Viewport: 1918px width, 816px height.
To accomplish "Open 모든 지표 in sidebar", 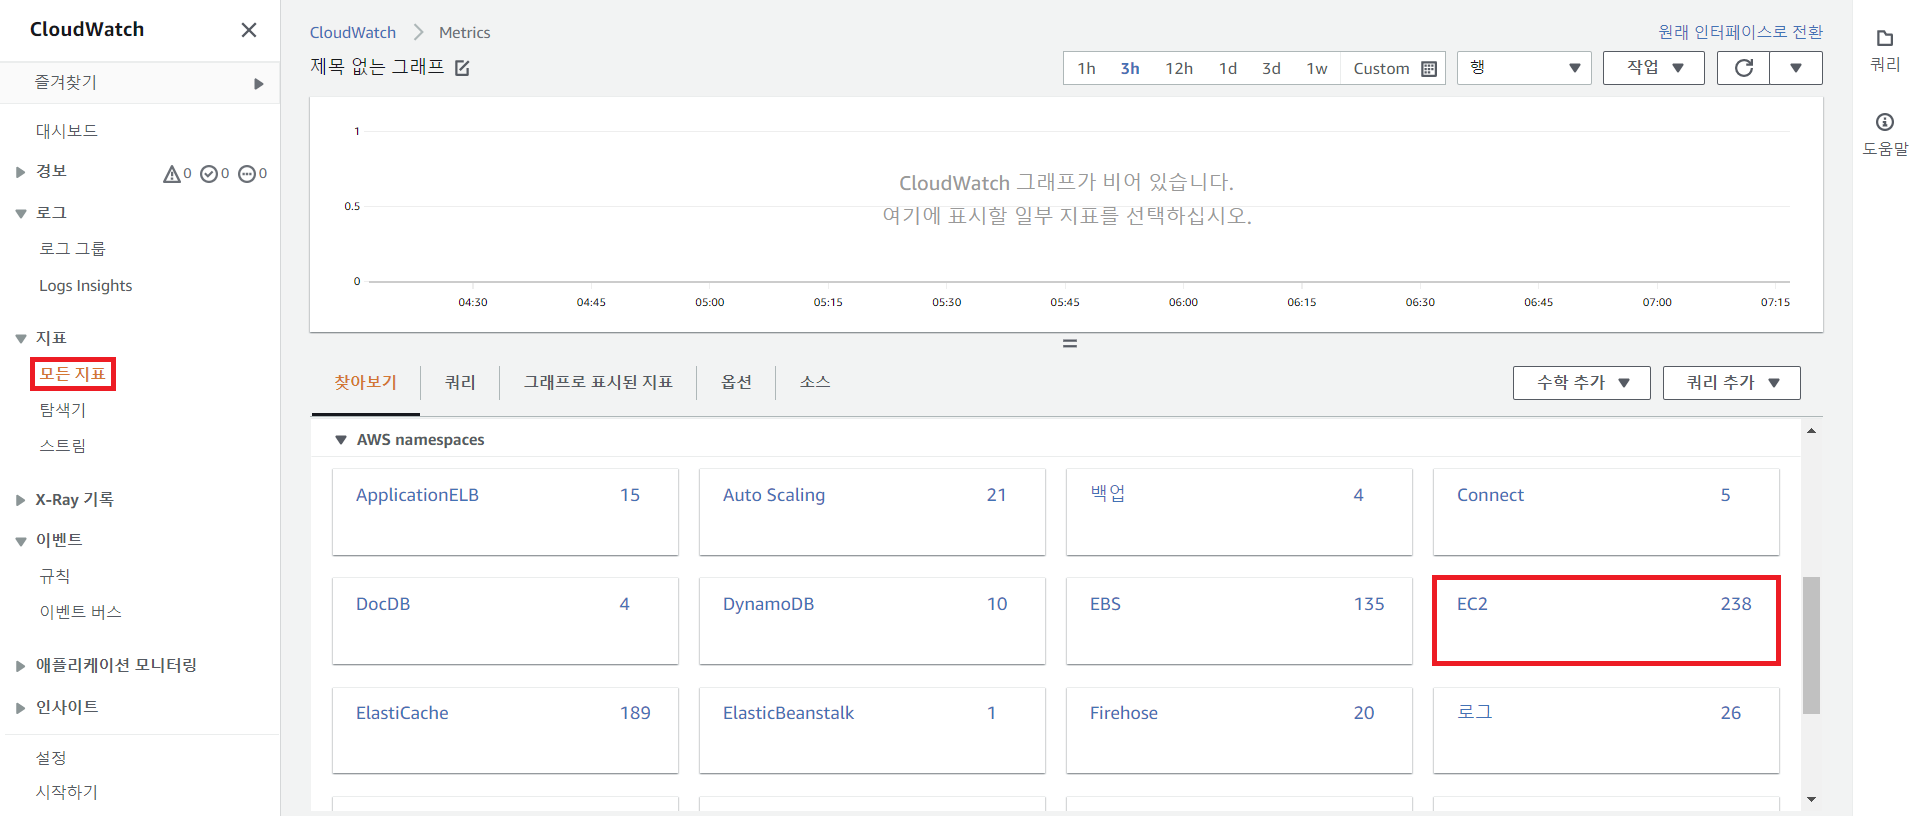I will tap(73, 374).
